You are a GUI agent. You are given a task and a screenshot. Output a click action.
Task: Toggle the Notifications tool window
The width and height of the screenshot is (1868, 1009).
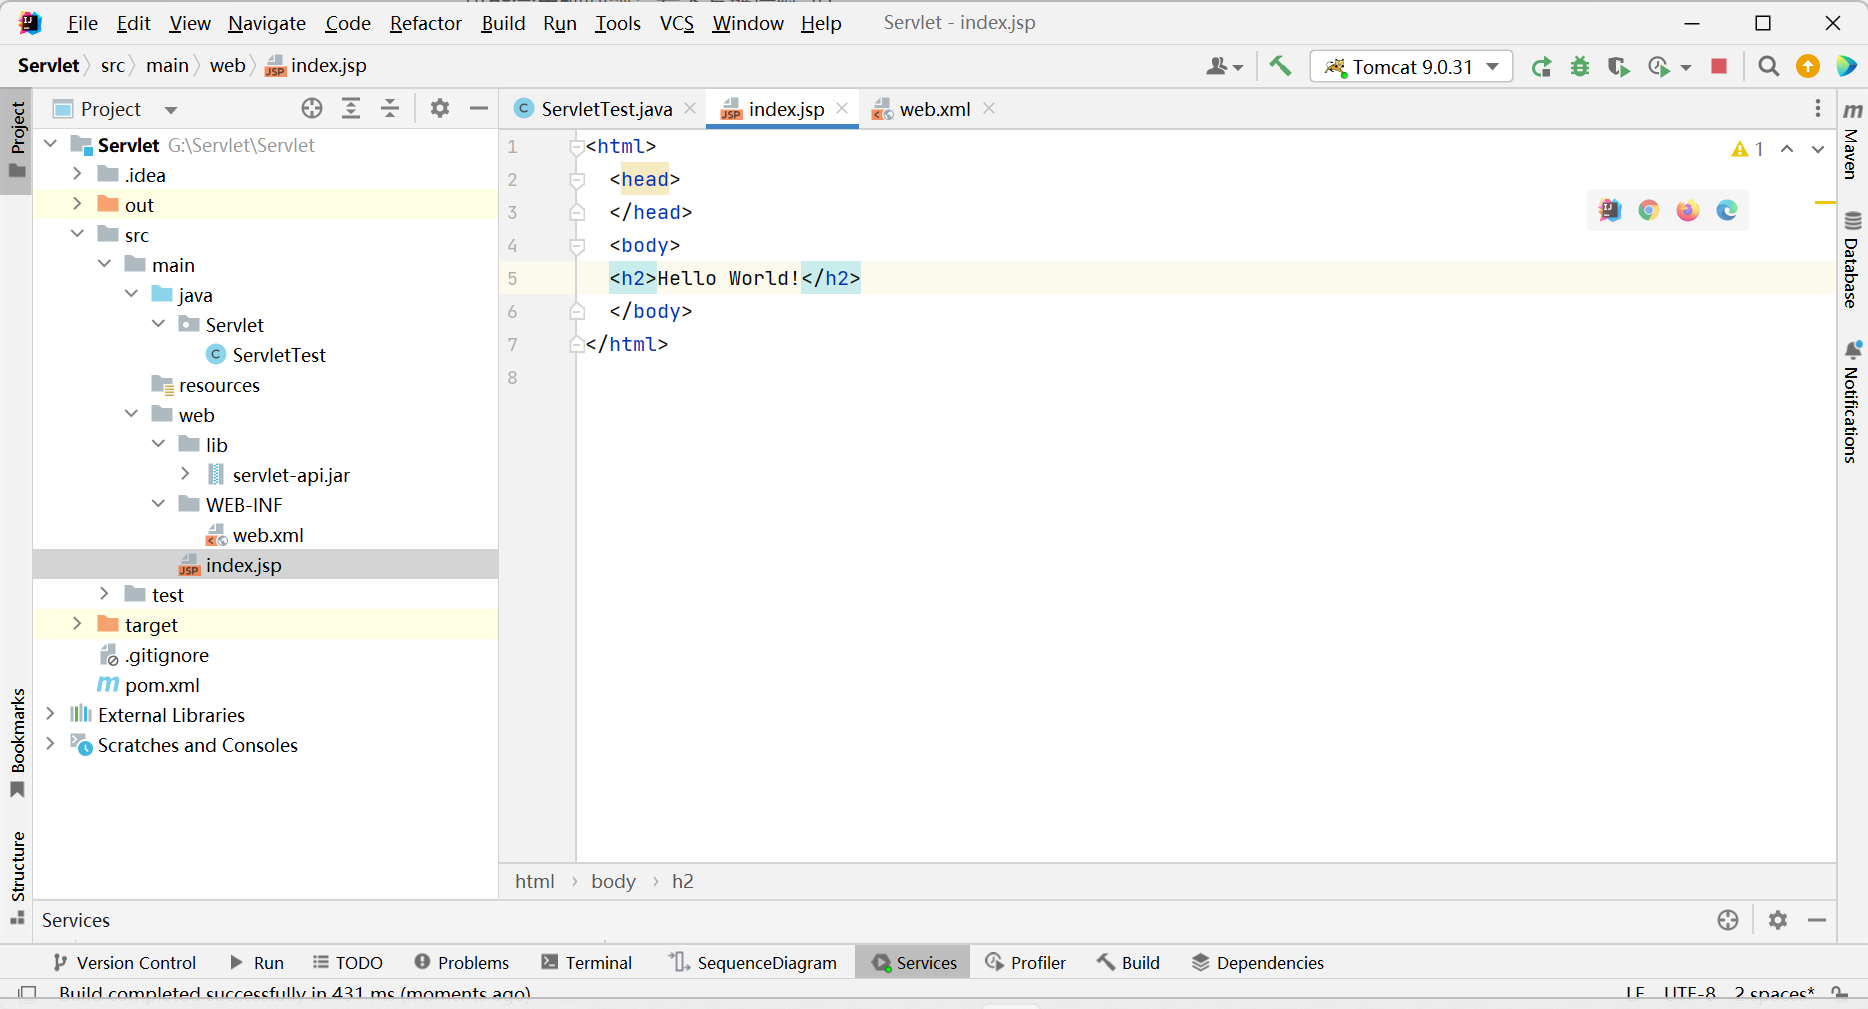(x=1852, y=402)
